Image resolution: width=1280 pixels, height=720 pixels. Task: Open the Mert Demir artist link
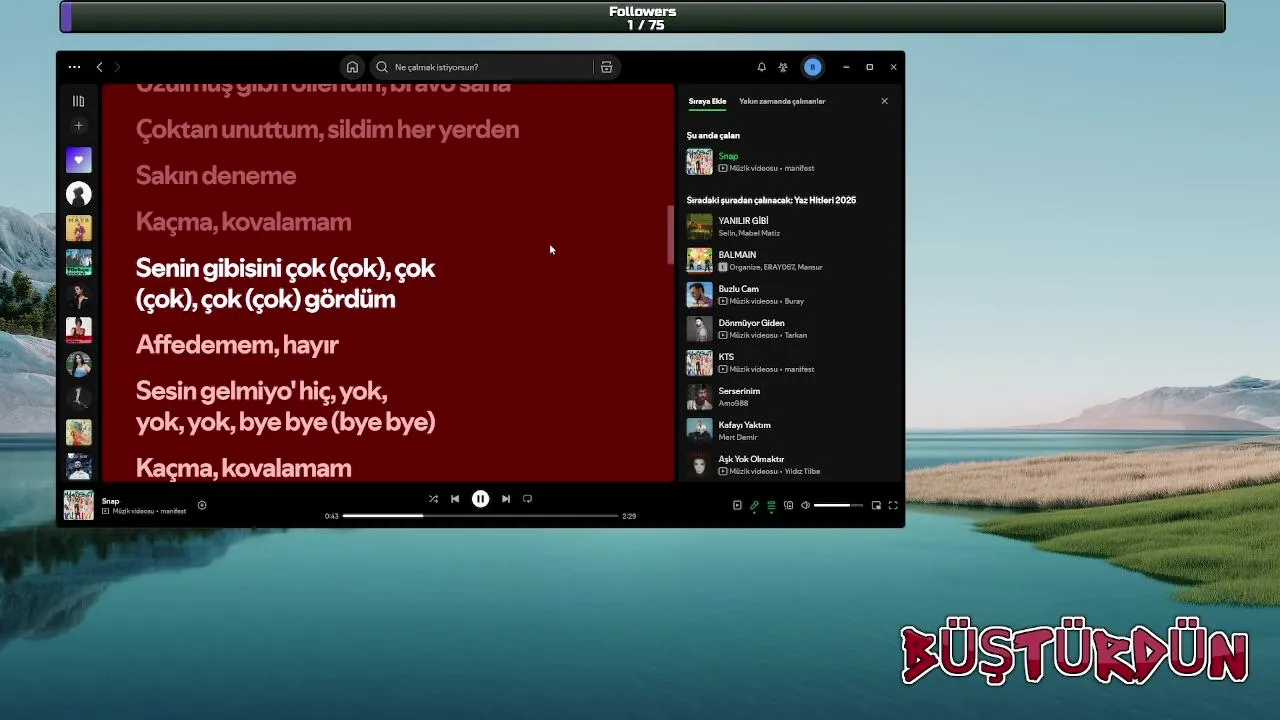[x=738, y=437]
